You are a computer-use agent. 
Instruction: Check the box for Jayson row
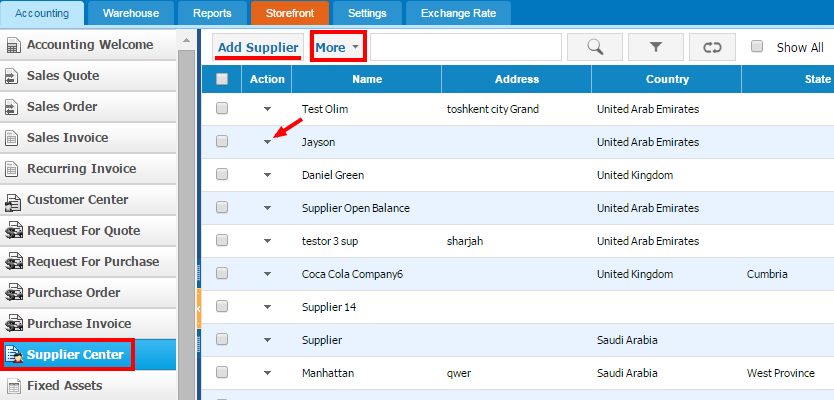click(222, 141)
